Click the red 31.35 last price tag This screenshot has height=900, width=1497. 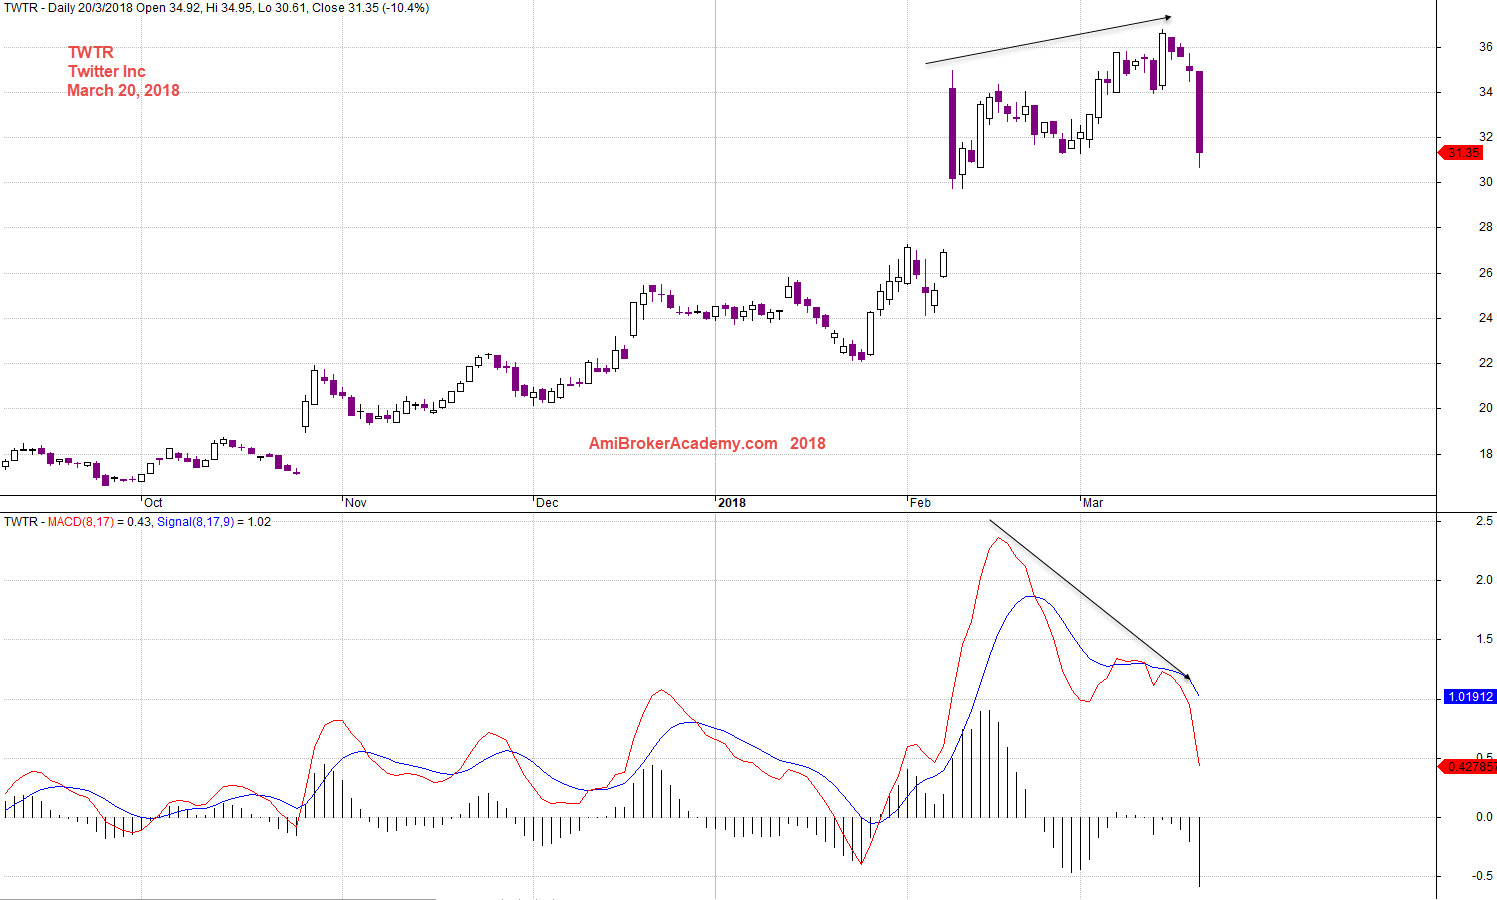point(1461,153)
